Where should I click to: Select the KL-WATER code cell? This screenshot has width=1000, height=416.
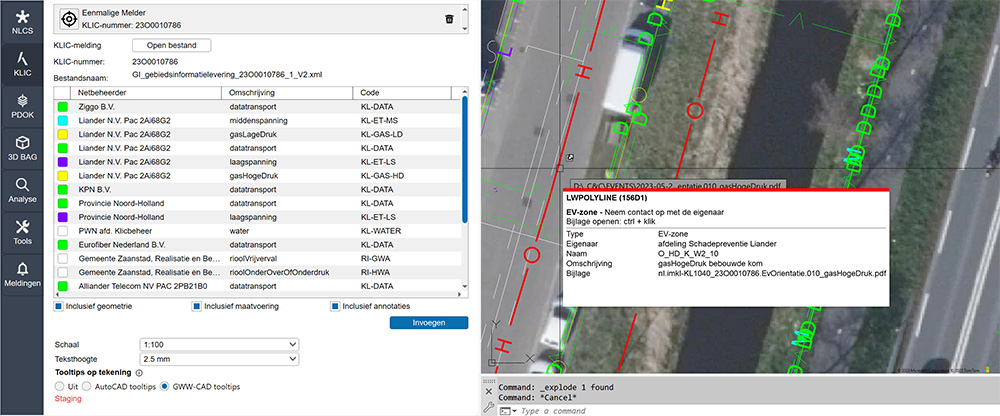pyautogui.click(x=381, y=231)
